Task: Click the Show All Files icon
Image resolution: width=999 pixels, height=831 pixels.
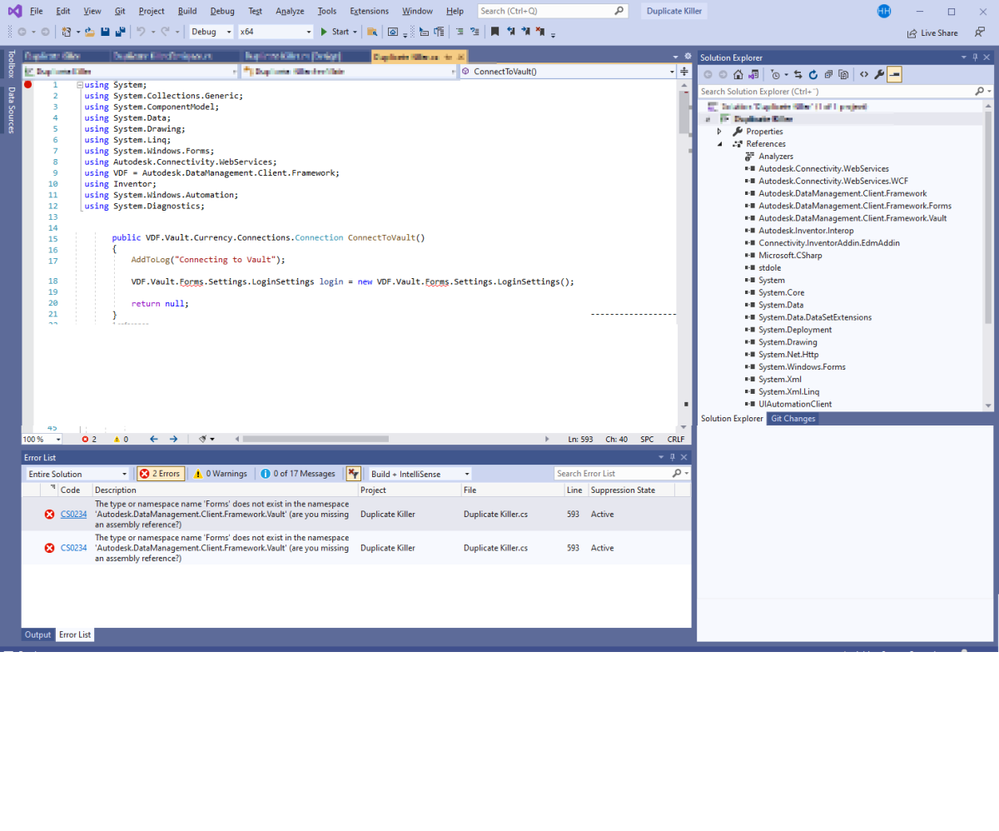Action: [844, 75]
